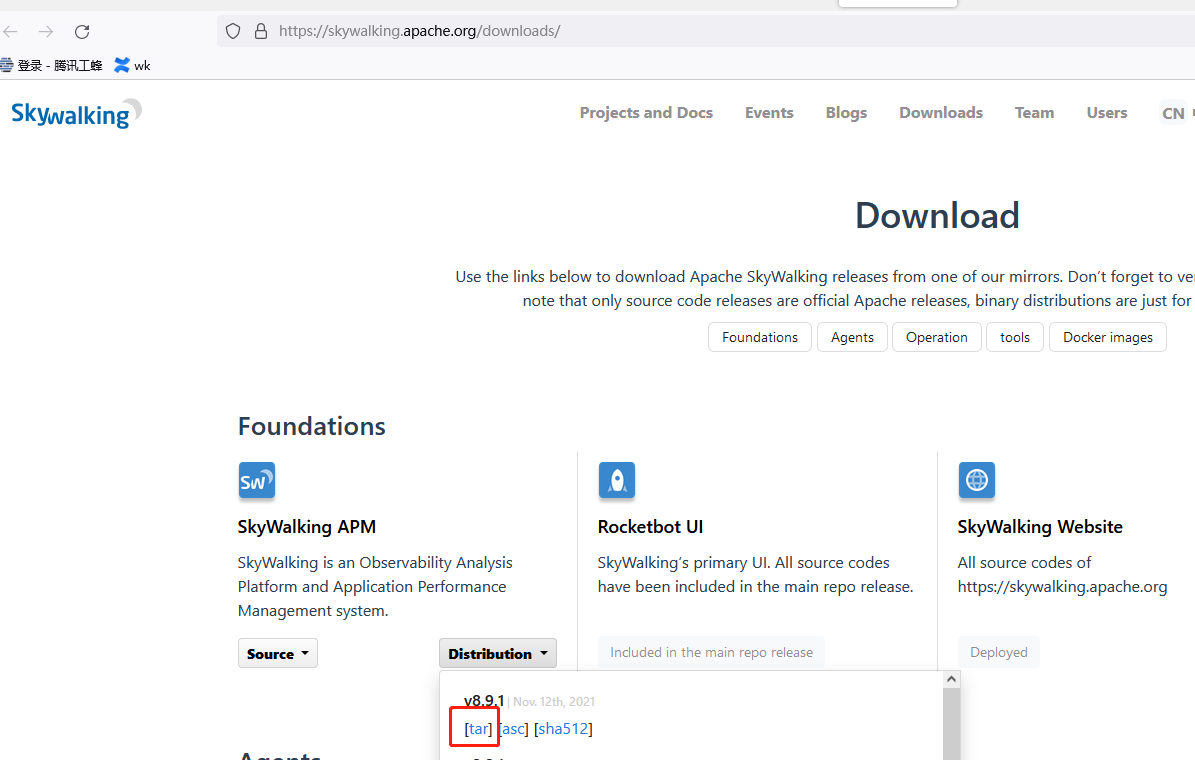Select the v8.9.1 version label
Screen dimensions: 1195x760
pos(484,701)
